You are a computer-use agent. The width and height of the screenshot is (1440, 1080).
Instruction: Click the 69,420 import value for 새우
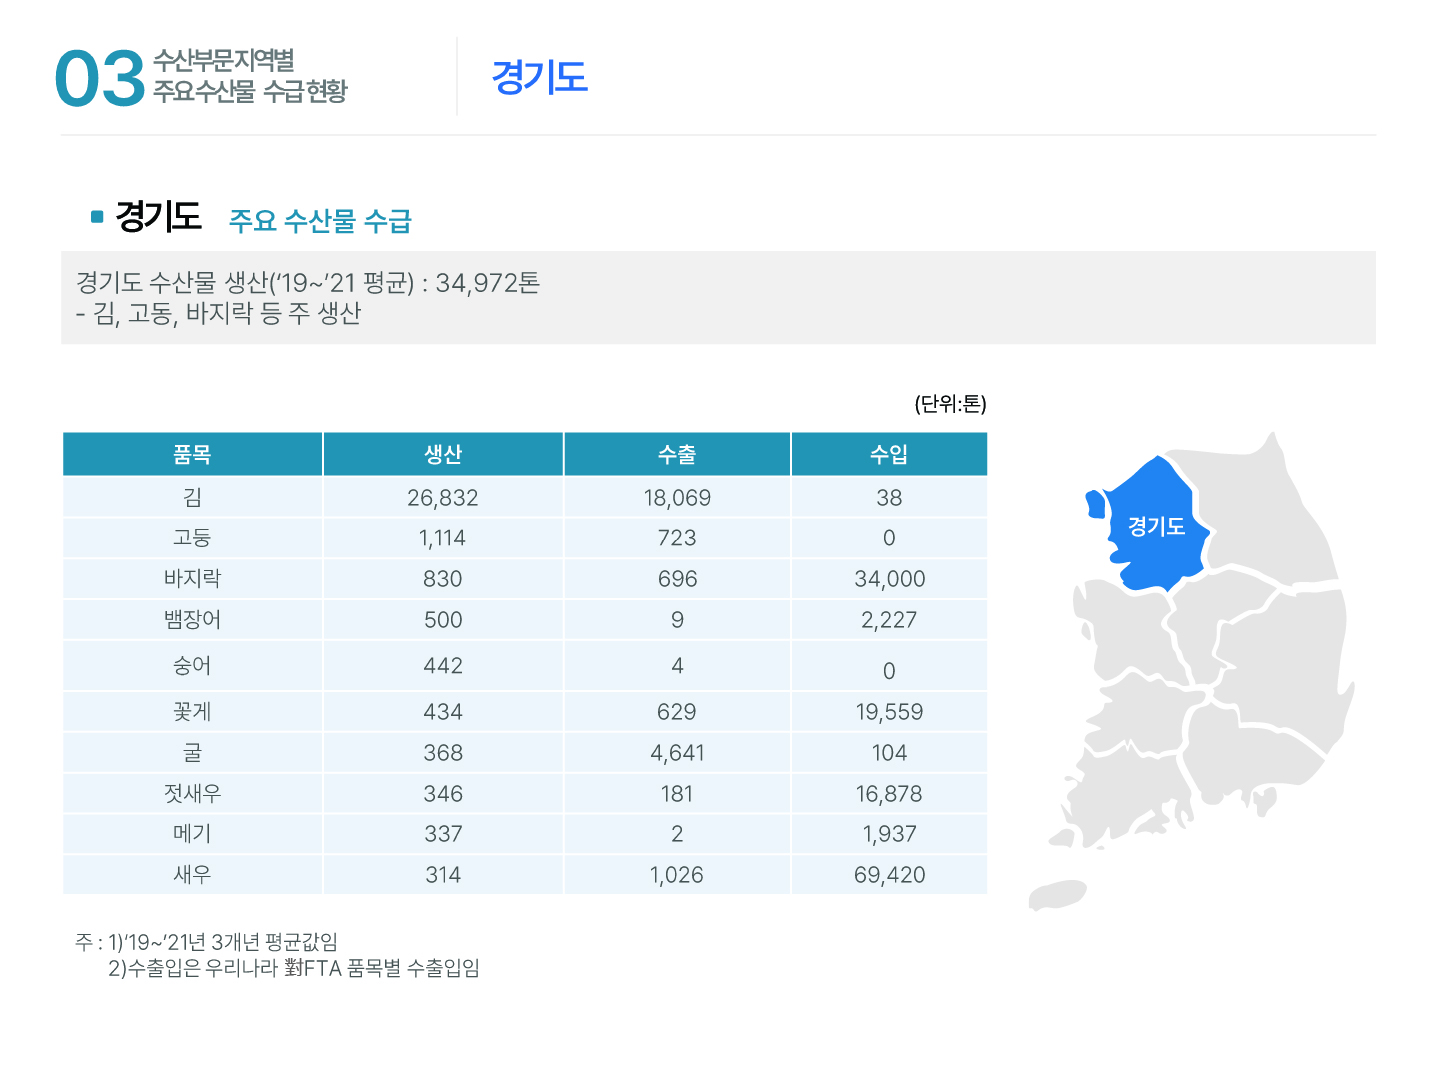click(x=889, y=875)
